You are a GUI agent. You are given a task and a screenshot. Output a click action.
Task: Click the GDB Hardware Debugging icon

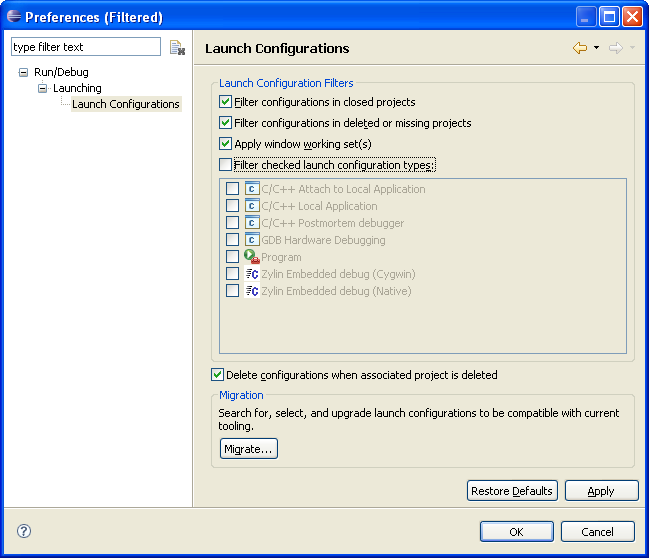click(x=252, y=240)
